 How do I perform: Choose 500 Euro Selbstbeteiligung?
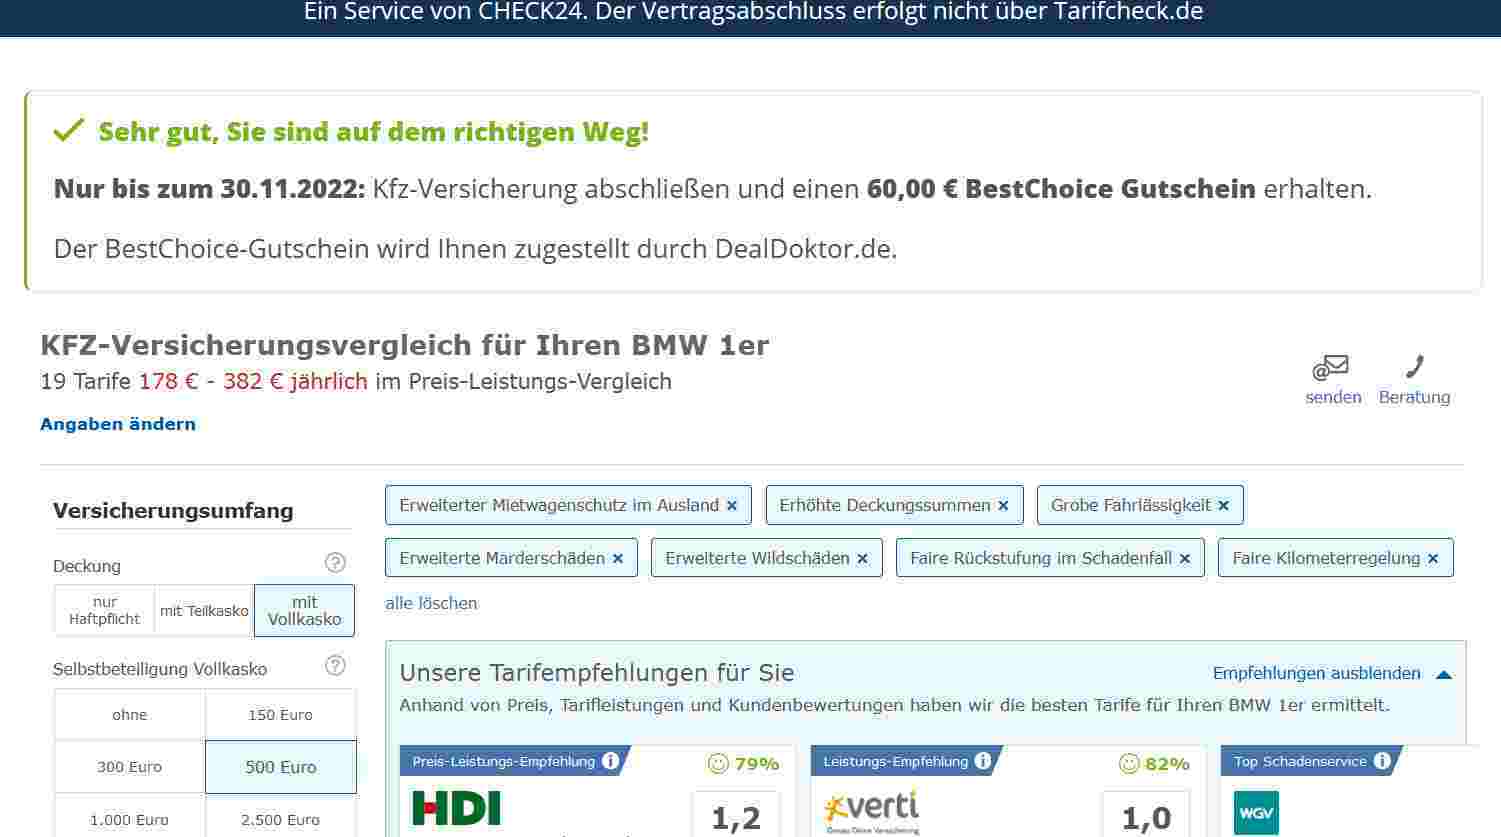281,767
